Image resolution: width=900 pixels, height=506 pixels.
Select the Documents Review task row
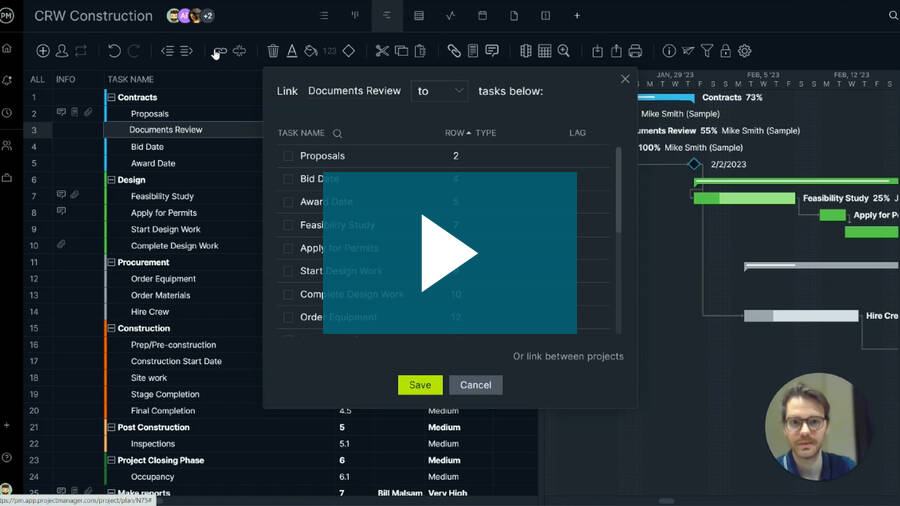pyautogui.click(x=165, y=130)
